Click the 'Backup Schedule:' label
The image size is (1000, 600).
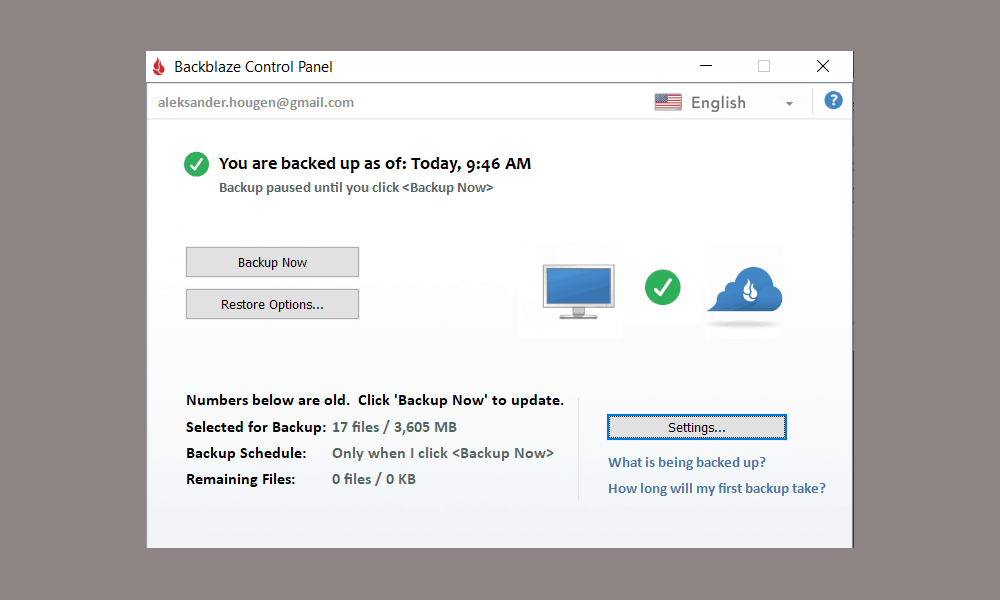point(246,453)
